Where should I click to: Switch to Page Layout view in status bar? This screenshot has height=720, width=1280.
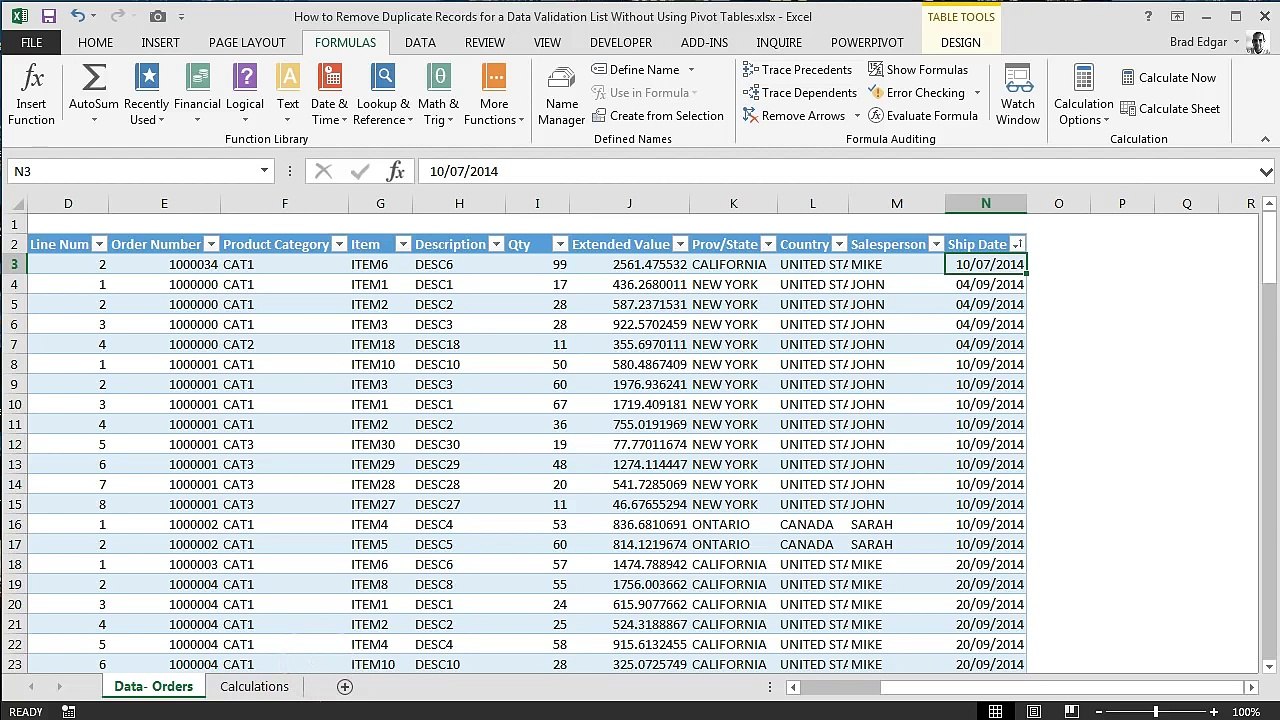[x=1034, y=712]
